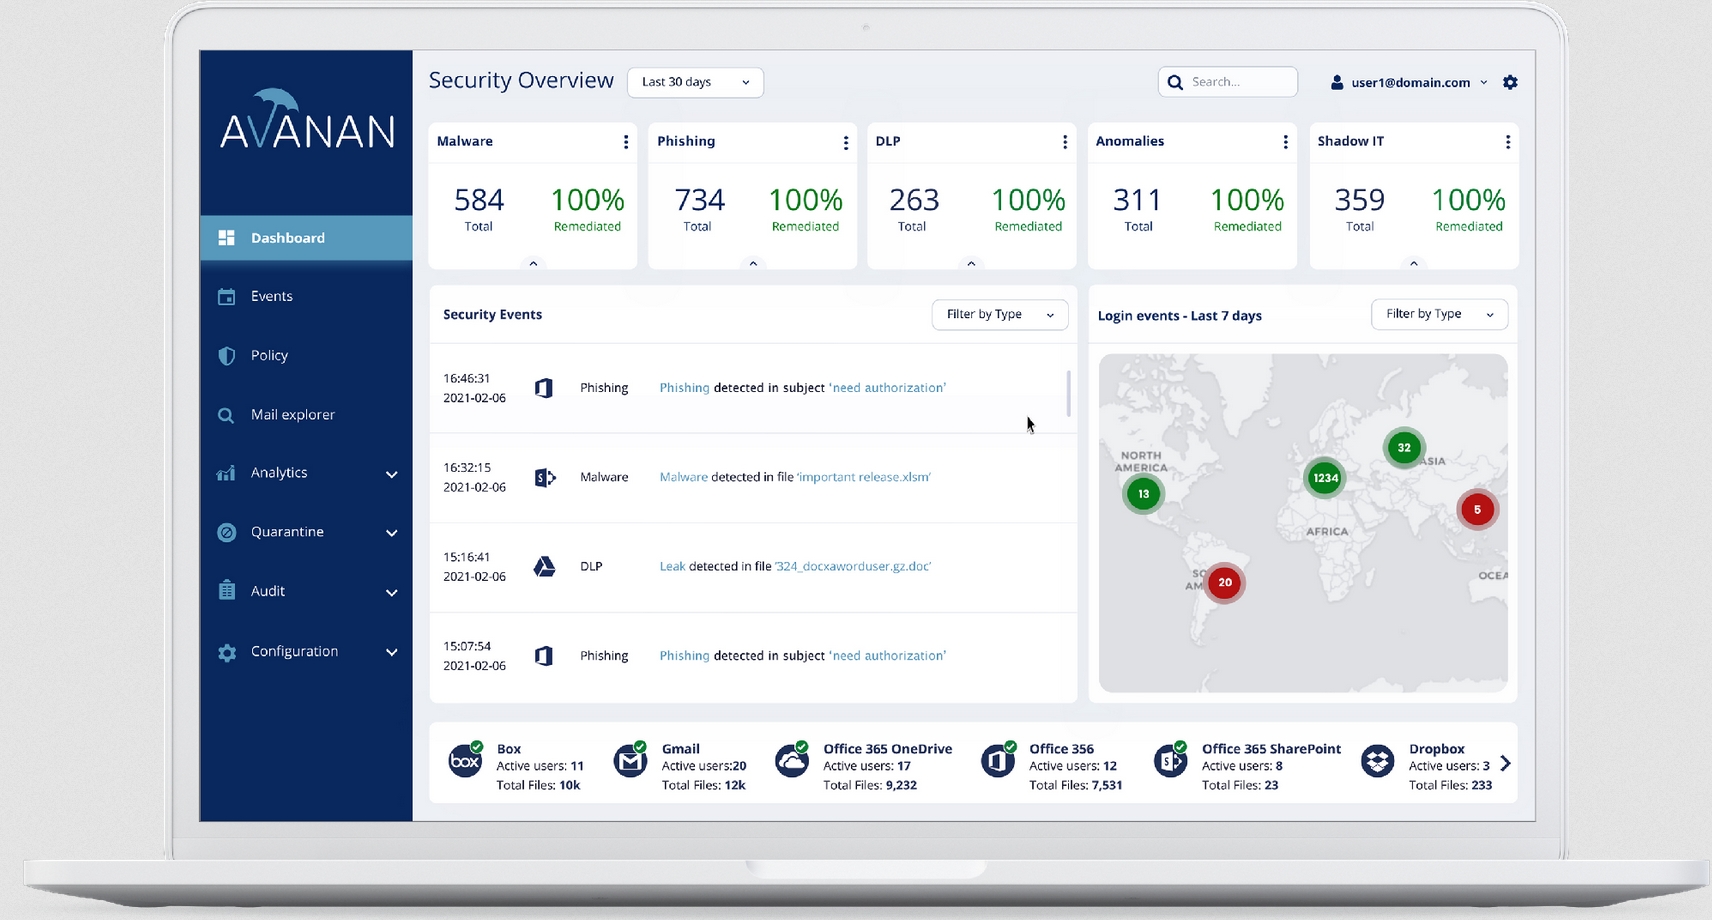This screenshot has height=920, width=1712.
Task: Open Security Events Filter by Type dropdown
Action: pyautogui.click(x=999, y=315)
